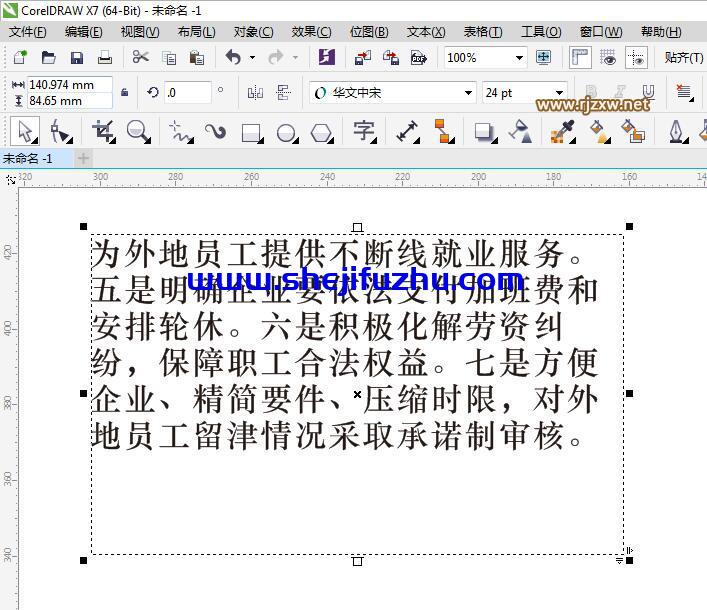Image resolution: width=707 pixels, height=610 pixels.
Task: Click the rotation angle field
Action: pyautogui.click(x=187, y=92)
